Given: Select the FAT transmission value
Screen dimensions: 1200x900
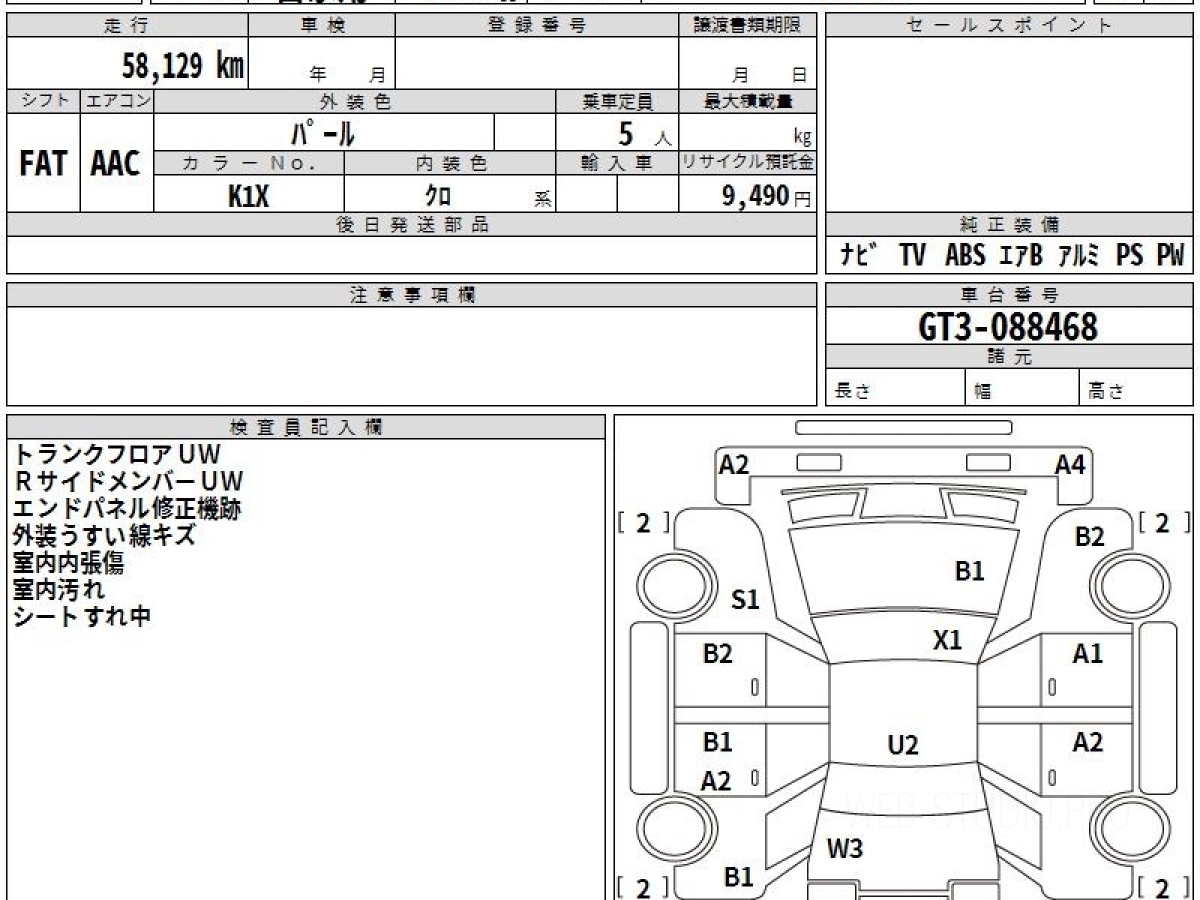Looking at the screenshot, I should tap(43, 164).
